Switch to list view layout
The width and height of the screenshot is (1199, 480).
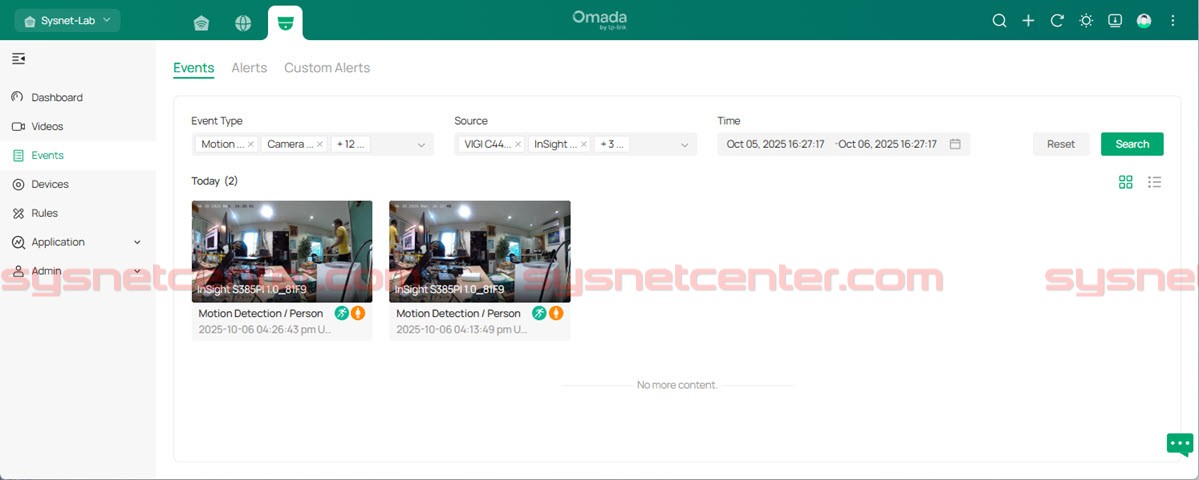1154,182
